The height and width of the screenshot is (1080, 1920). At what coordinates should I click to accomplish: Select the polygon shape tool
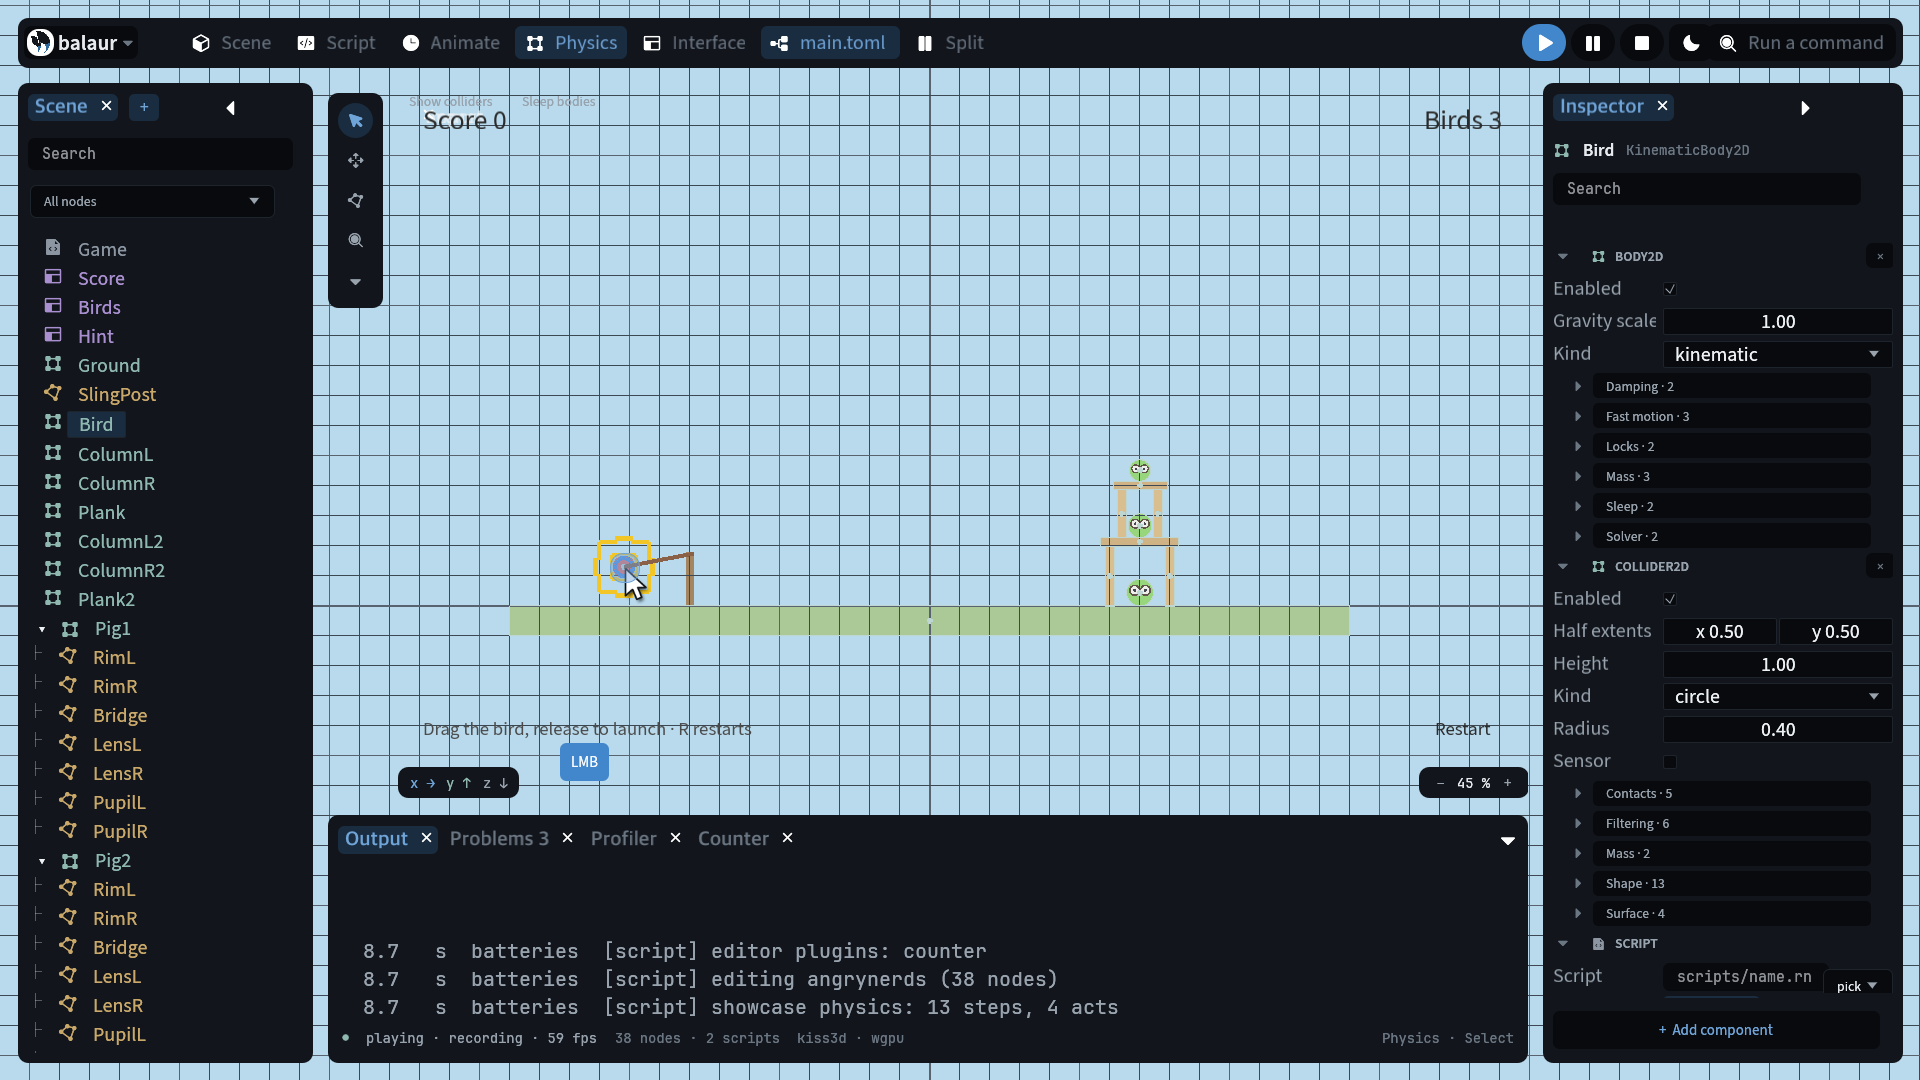pos(355,201)
